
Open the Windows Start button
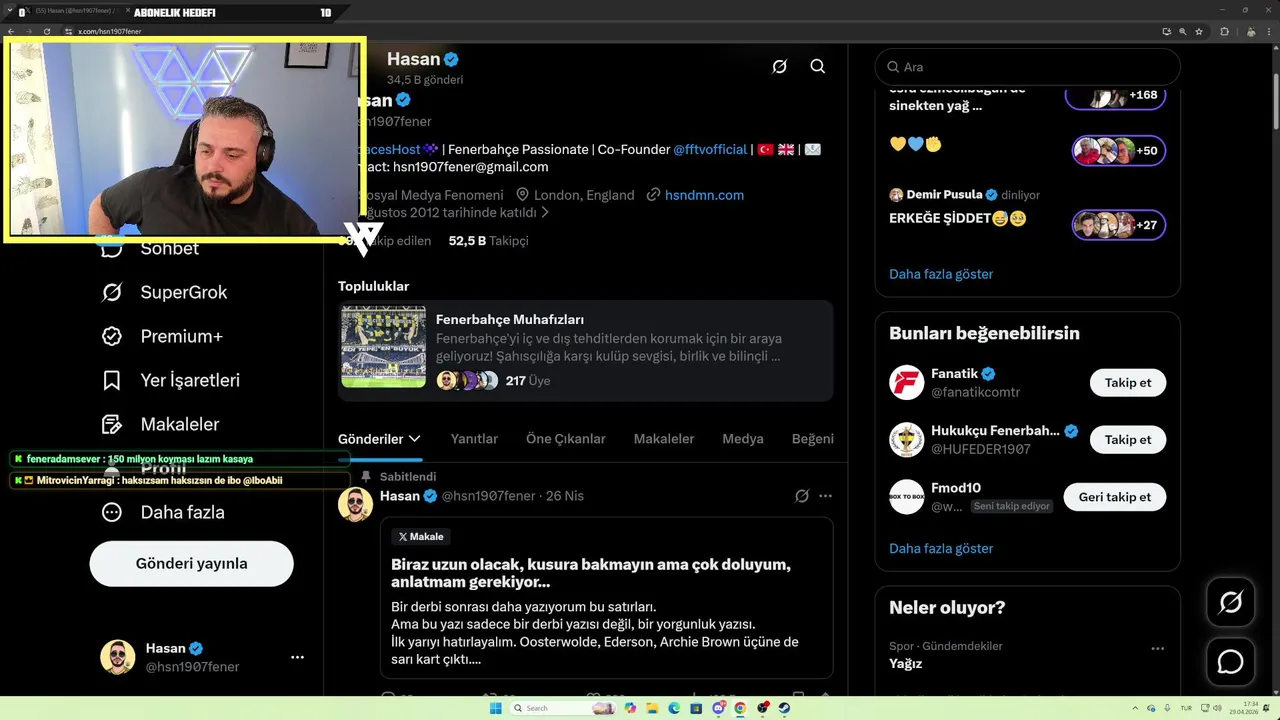tap(495, 708)
